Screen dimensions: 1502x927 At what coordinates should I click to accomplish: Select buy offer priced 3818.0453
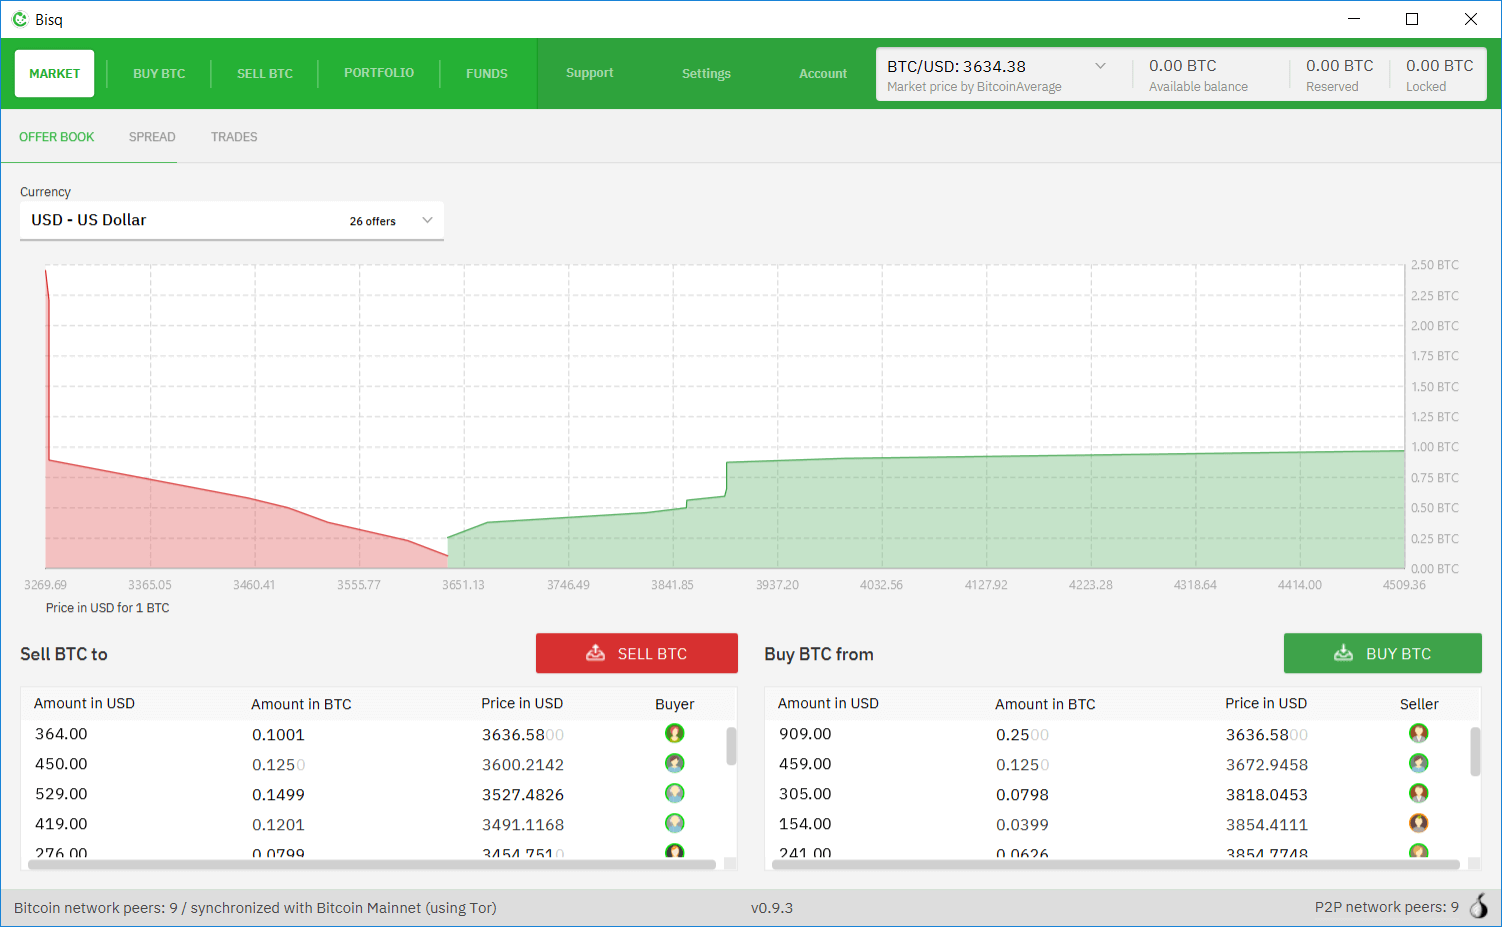click(1116, 794)
